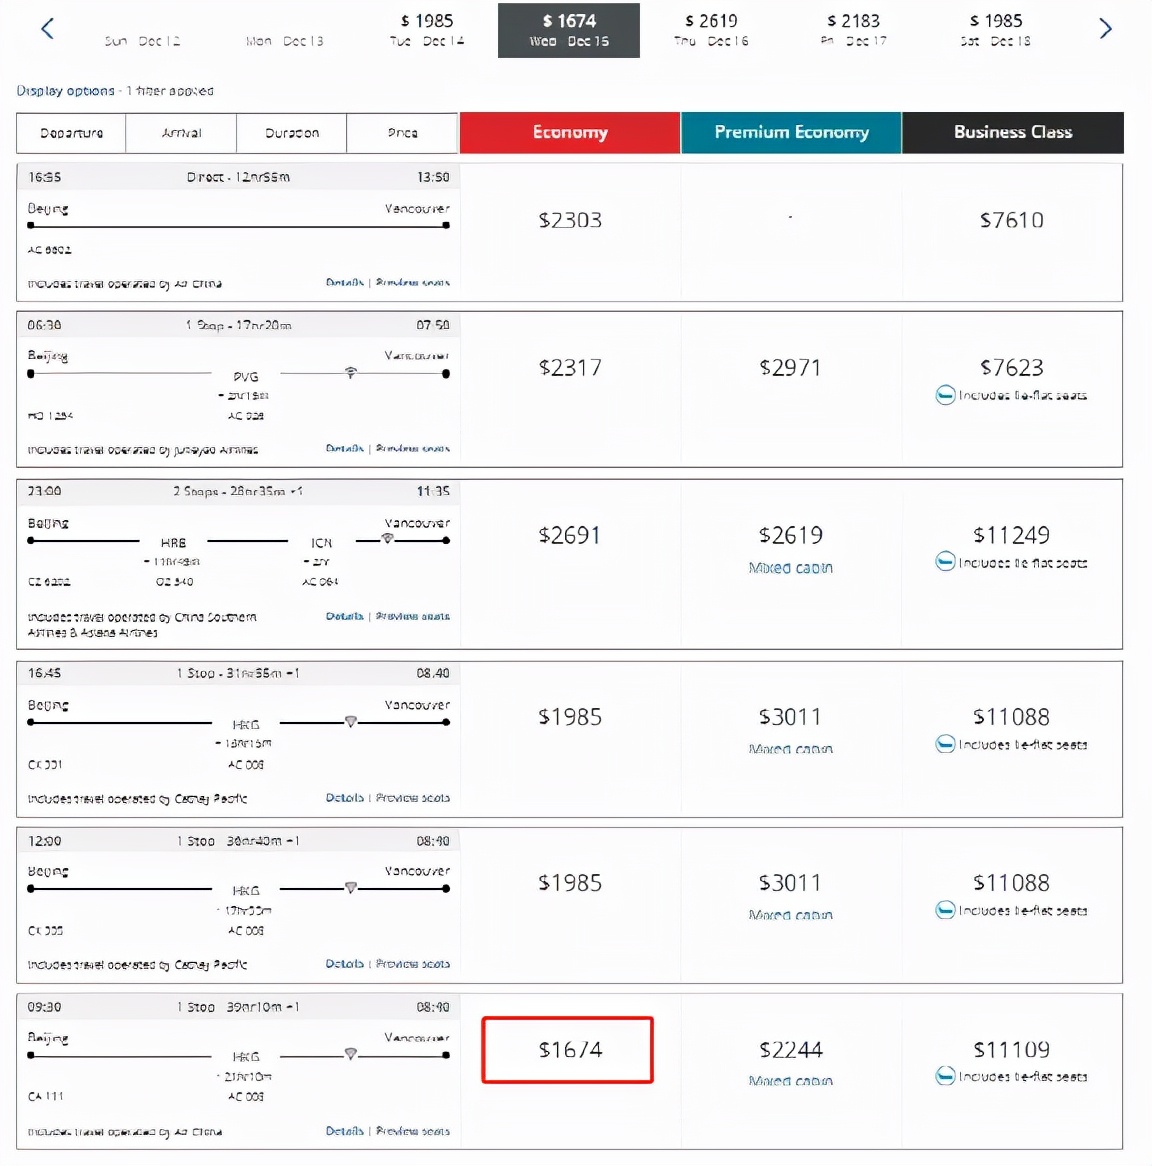Viewport: 1152px width, 1166px height.
Task: Click Wi-Fi icon on 09:30 HKG flight
Action: [x=350, y=1054]
